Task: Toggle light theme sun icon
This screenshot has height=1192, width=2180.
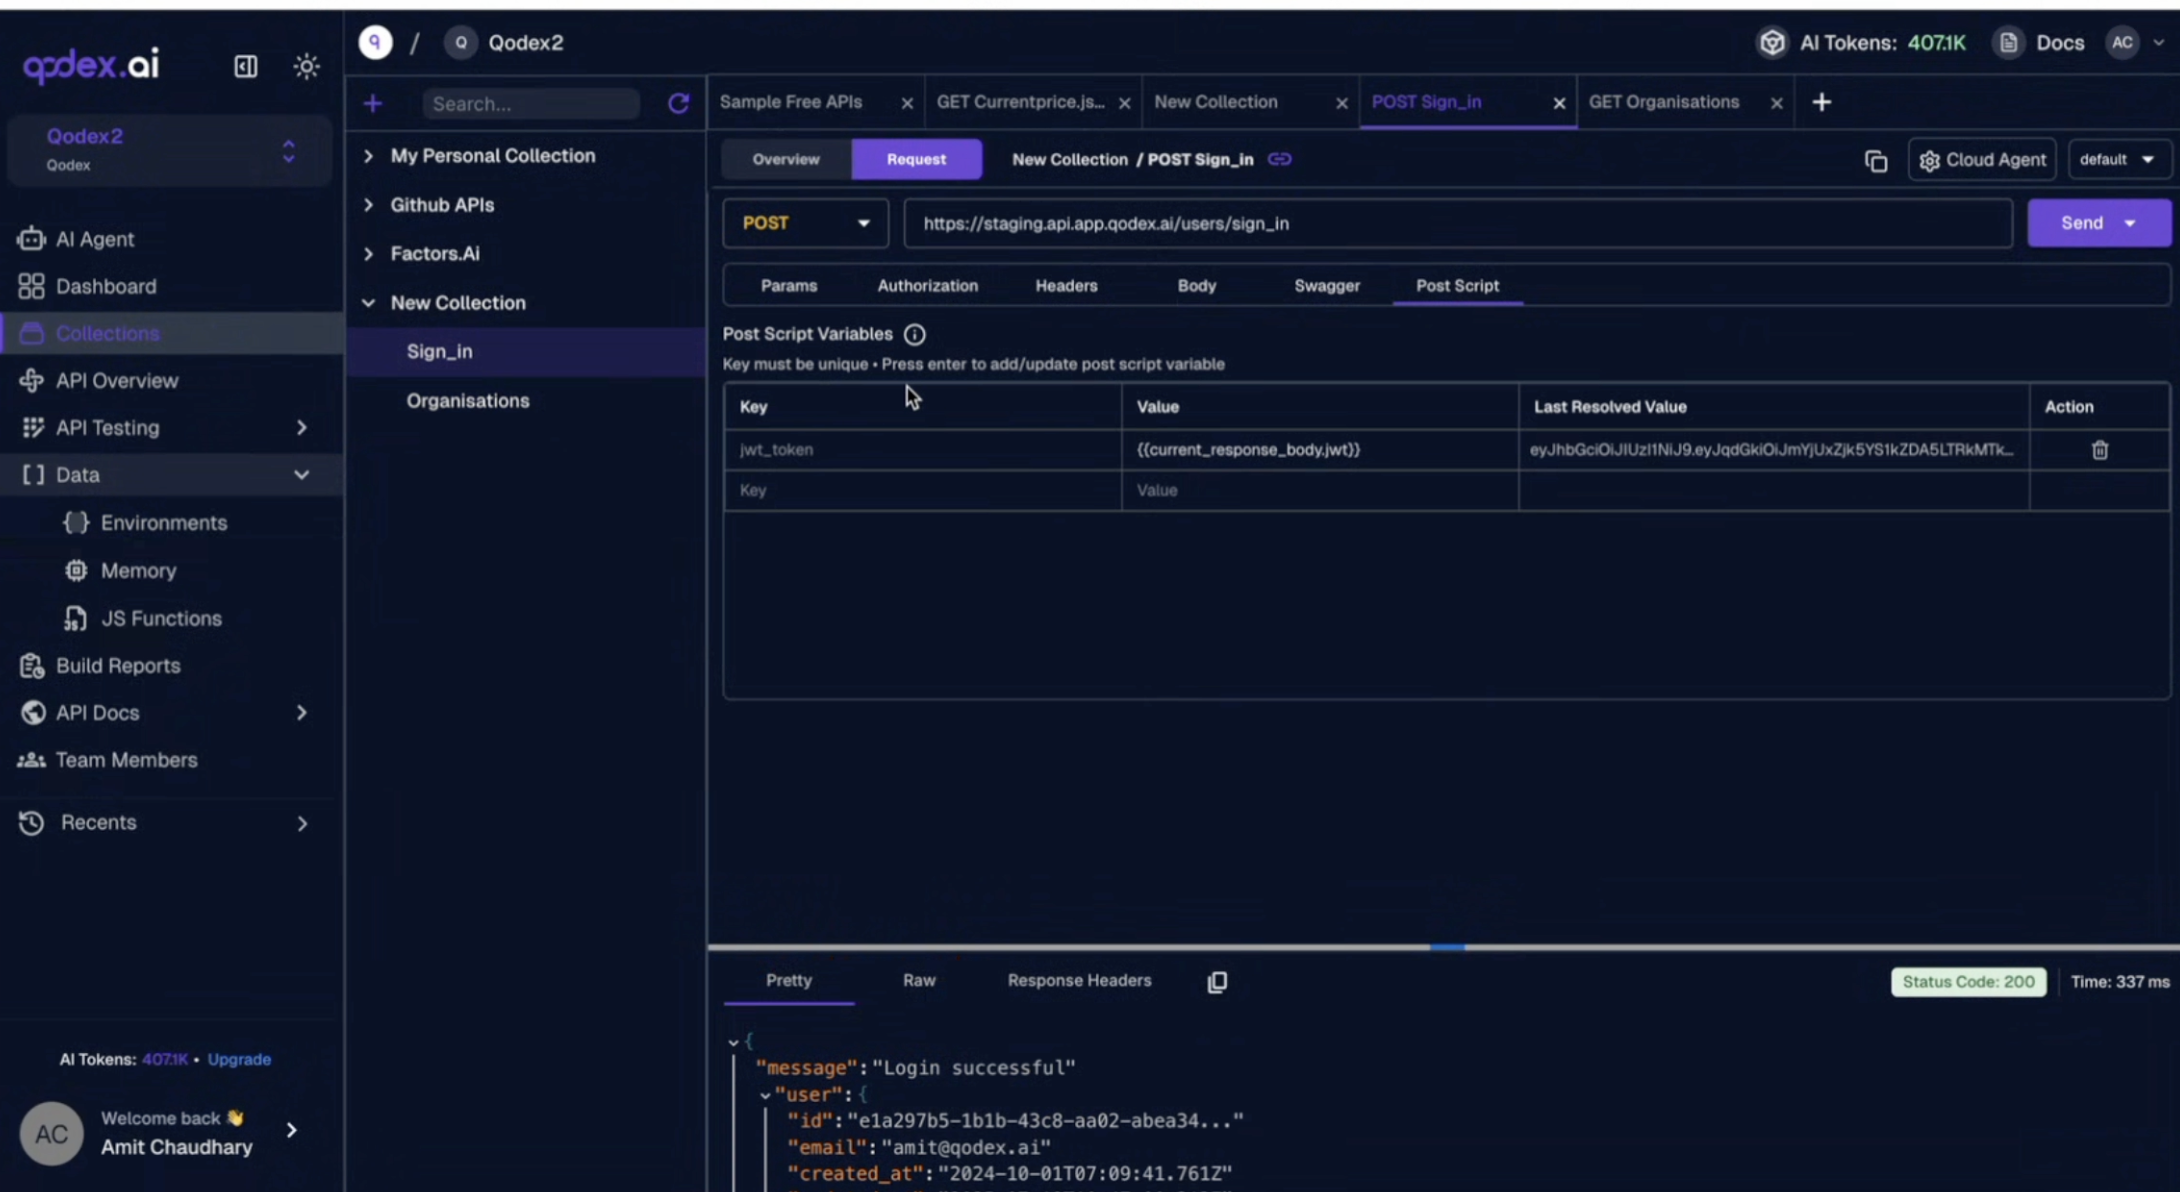Action: 306,66
